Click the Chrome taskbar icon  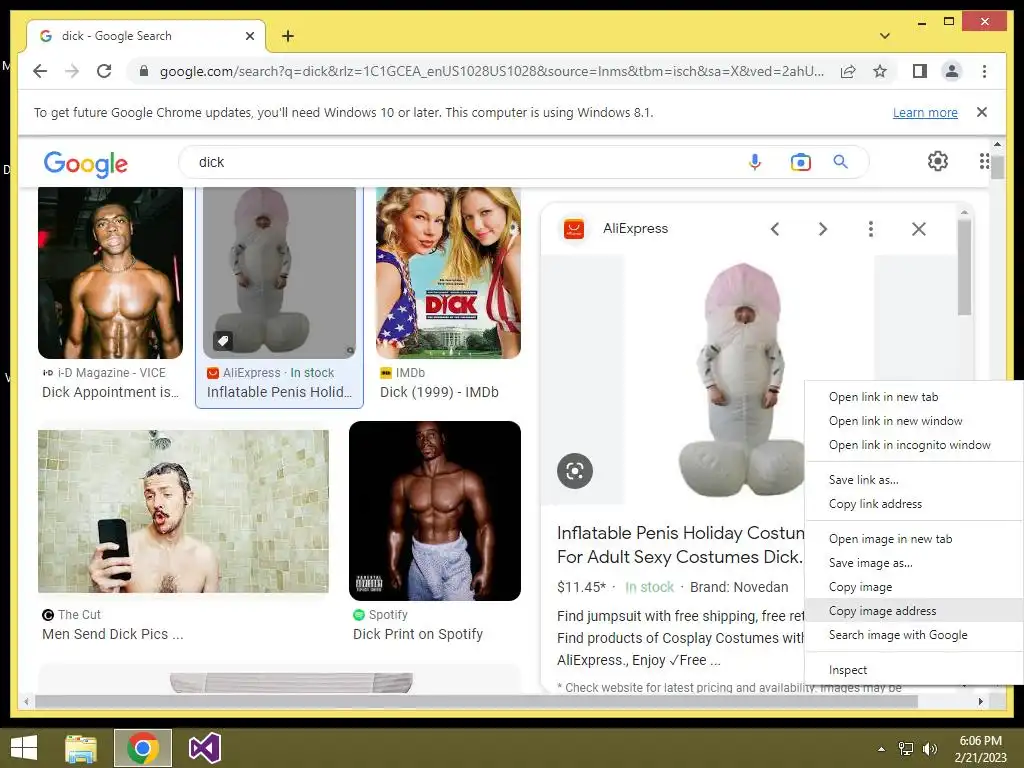coord(143,748)
